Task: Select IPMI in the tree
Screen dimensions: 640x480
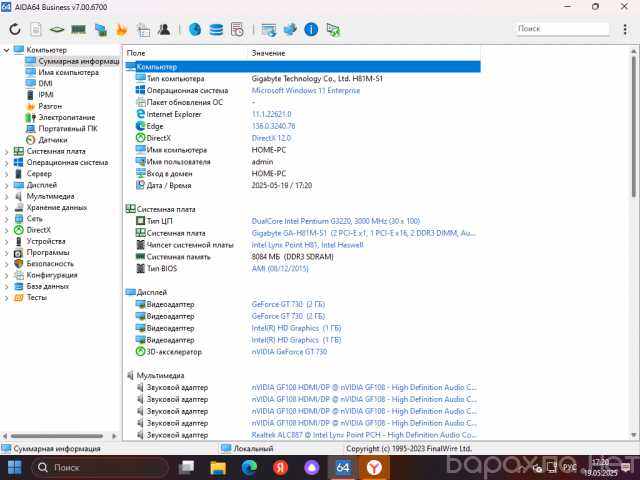Action: pyautogui.click(x=46, y=95)
